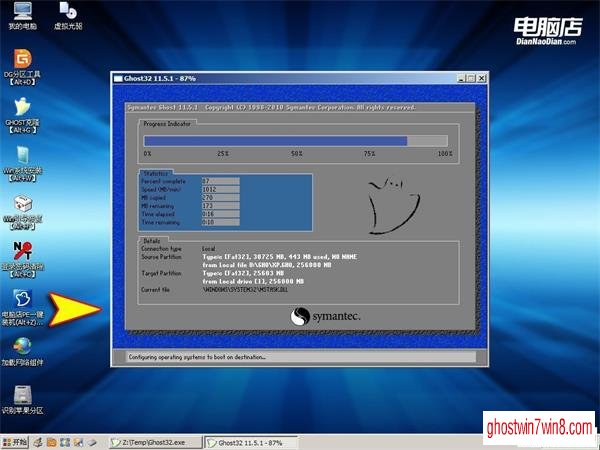Screen dimensions: 600x450
Task: Click the Symantec logo in Ghost window
Action: pos(325,316)
